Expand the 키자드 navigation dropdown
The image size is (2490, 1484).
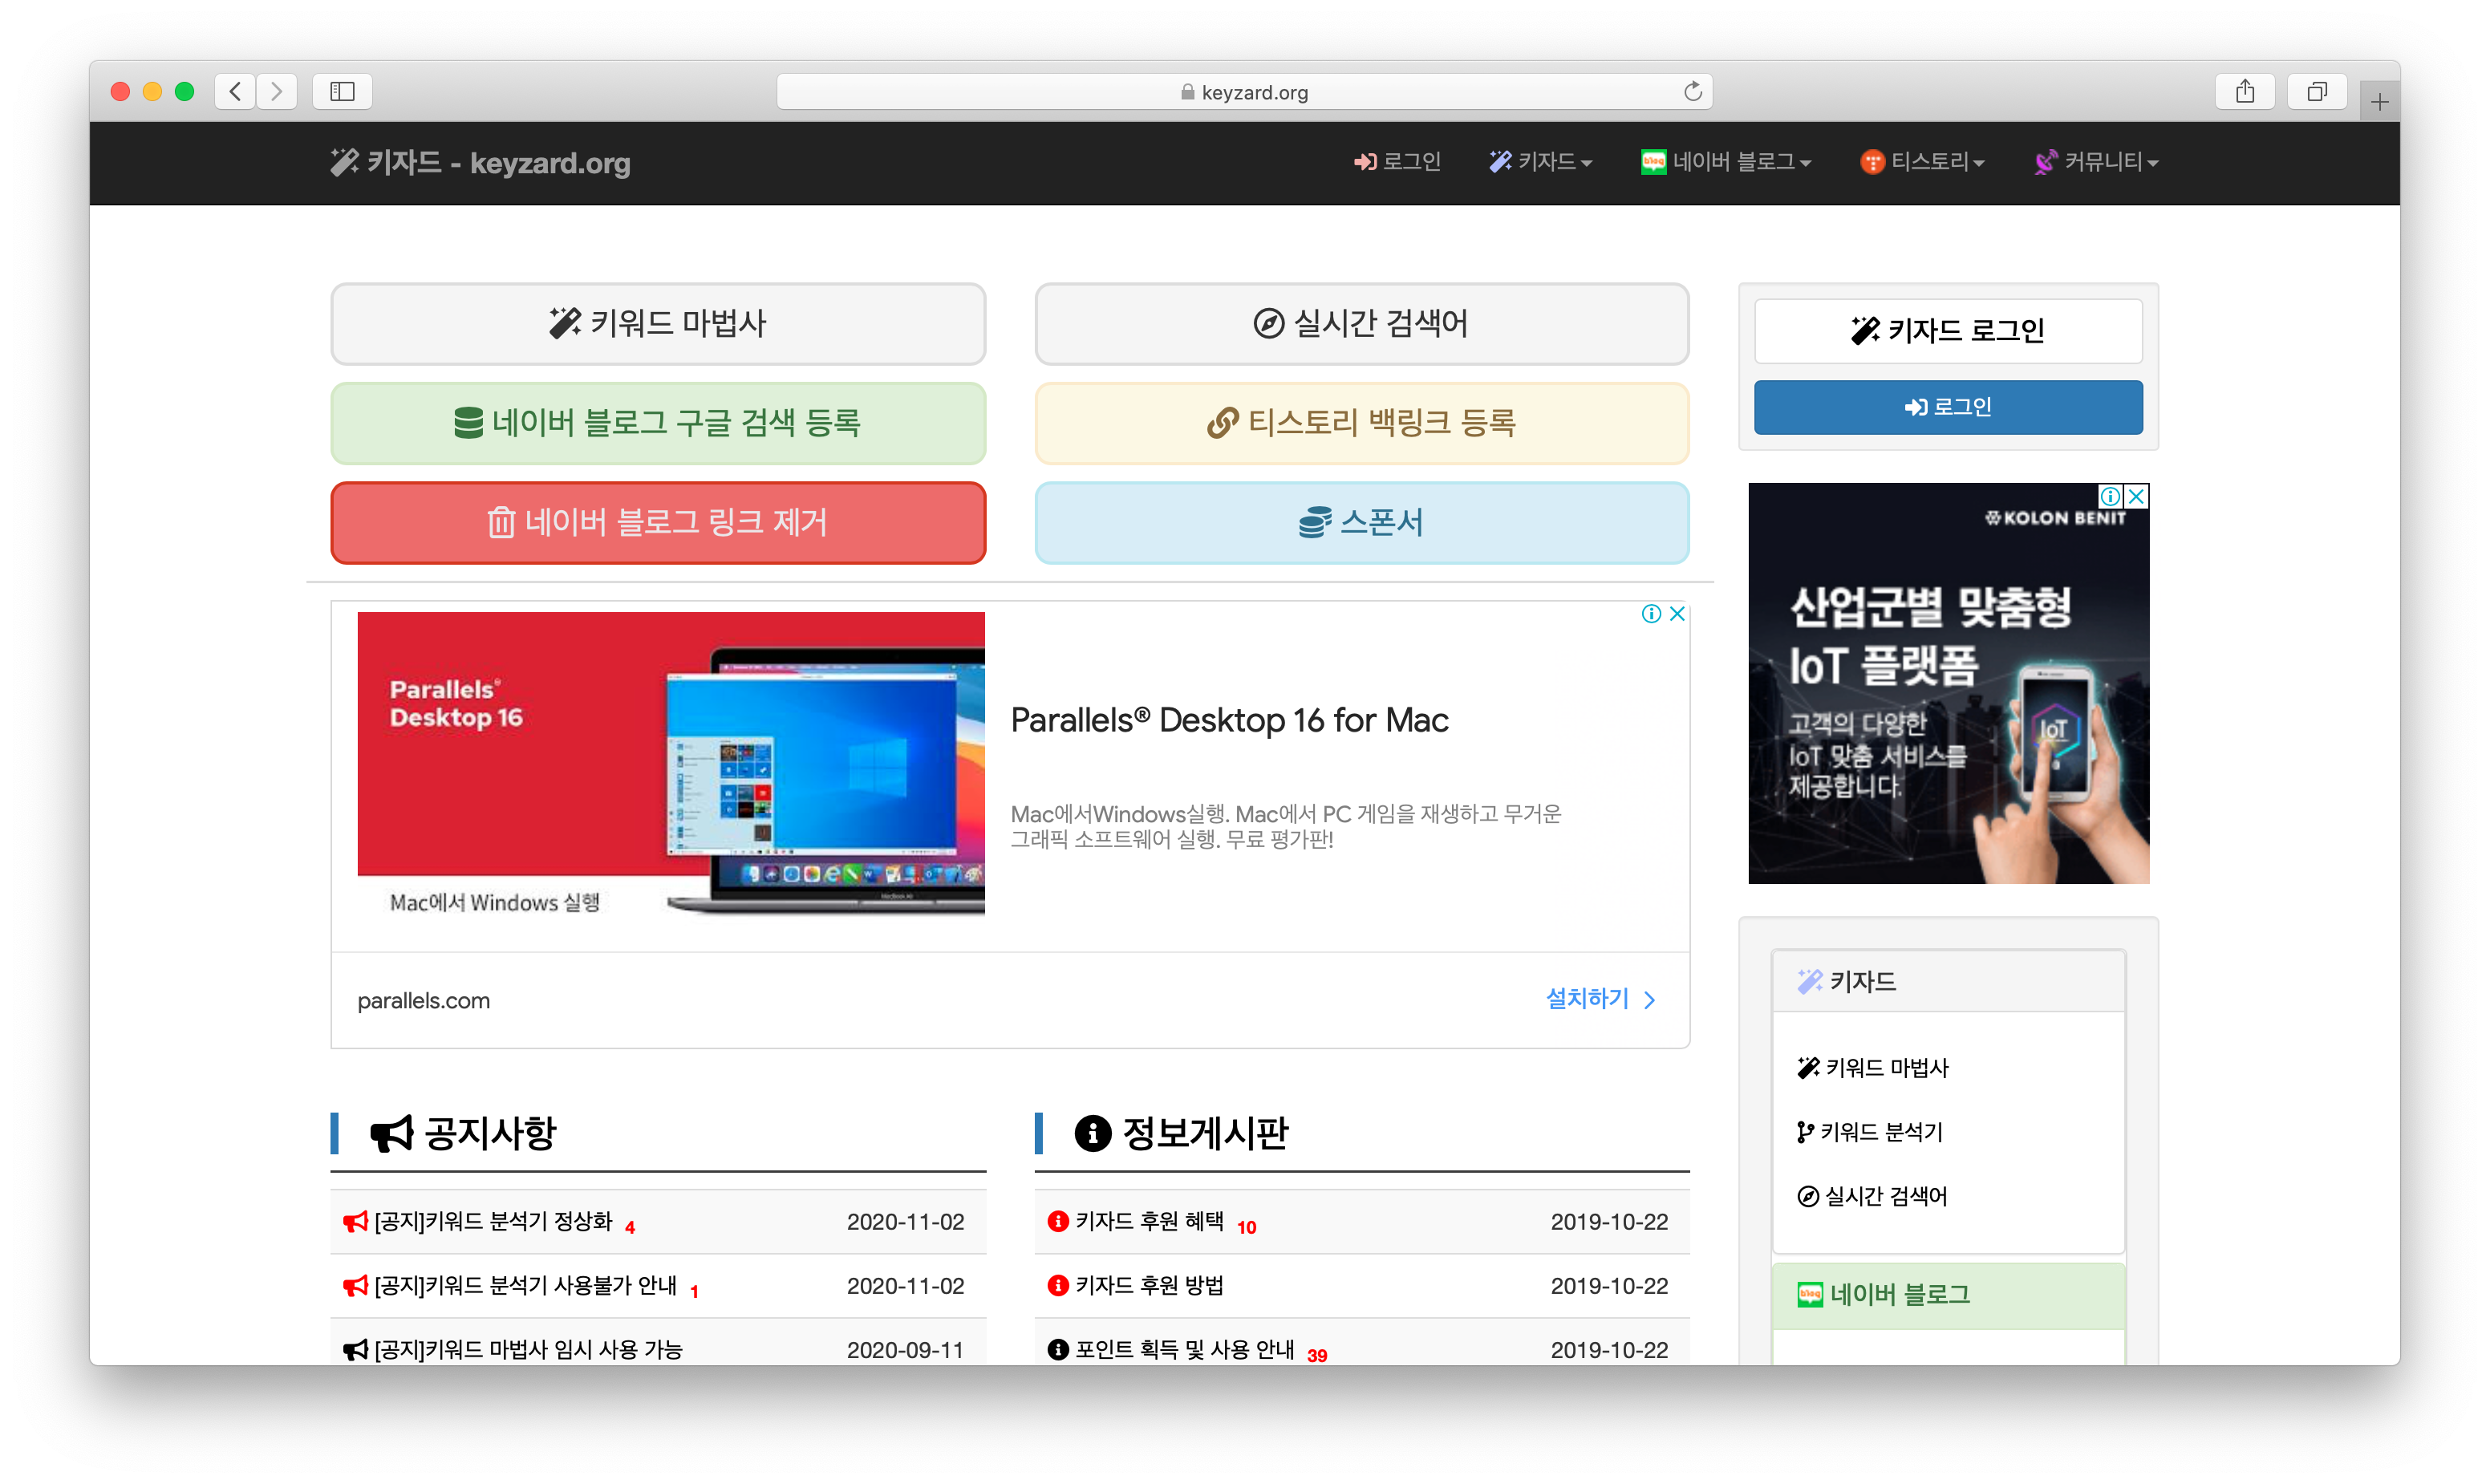pyautogui.click(x=1540, y=162)
